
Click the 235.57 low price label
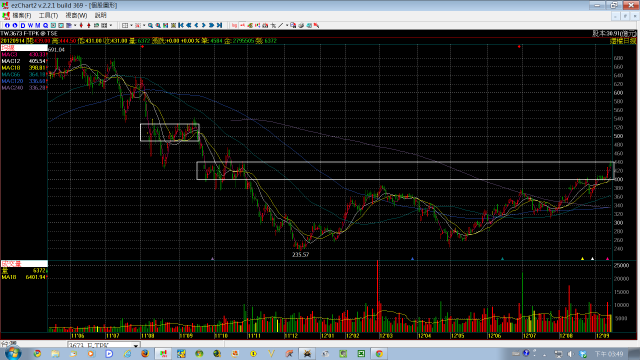click(x=300, y=254)
